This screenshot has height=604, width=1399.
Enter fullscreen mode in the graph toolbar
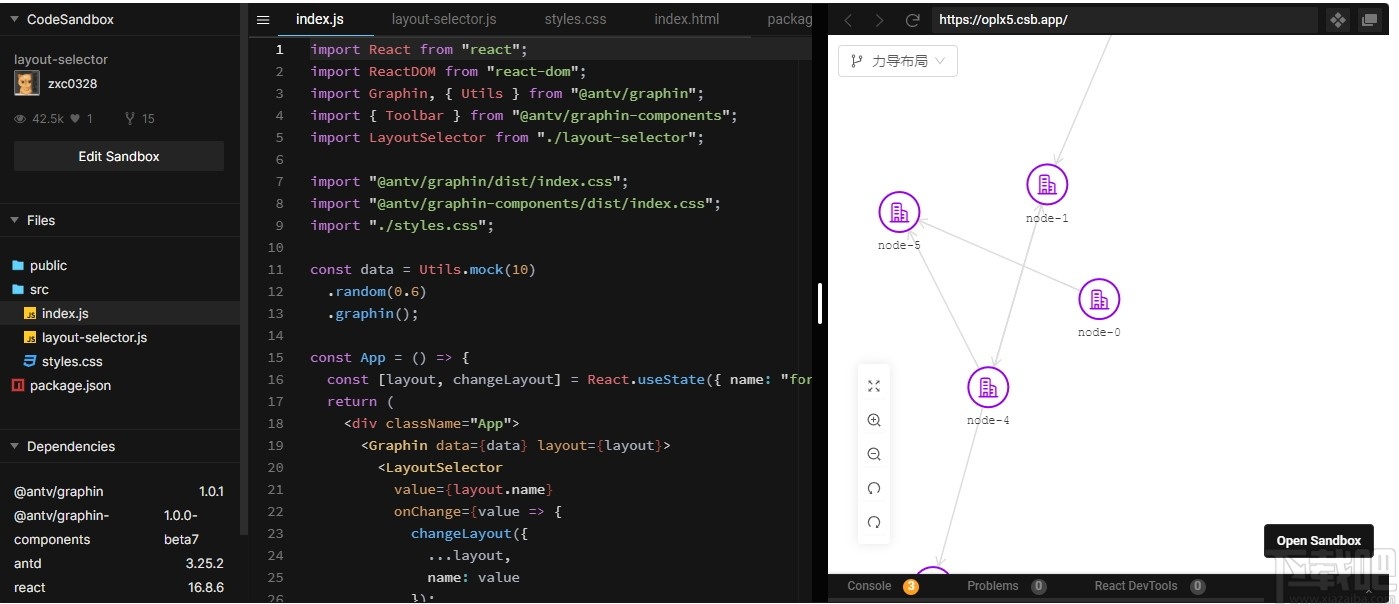[874, 385]
